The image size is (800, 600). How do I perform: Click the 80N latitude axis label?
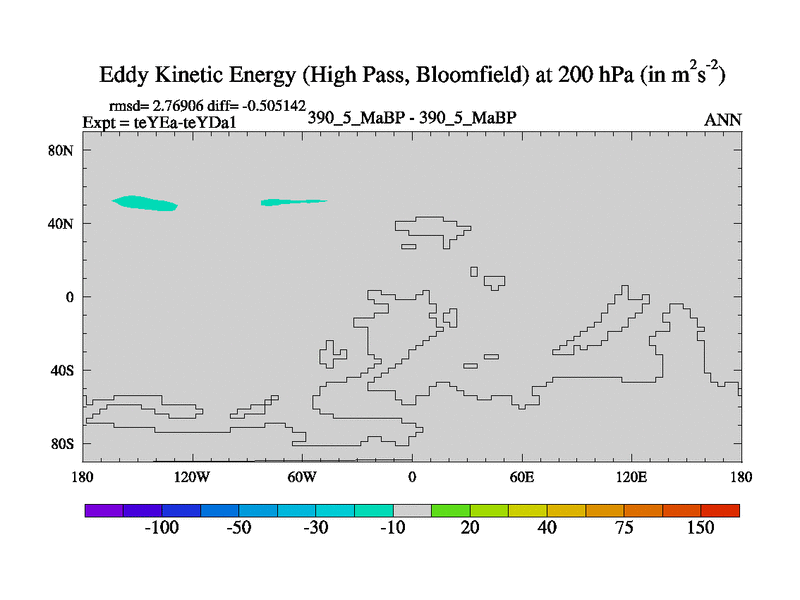(x=65, y=150)
